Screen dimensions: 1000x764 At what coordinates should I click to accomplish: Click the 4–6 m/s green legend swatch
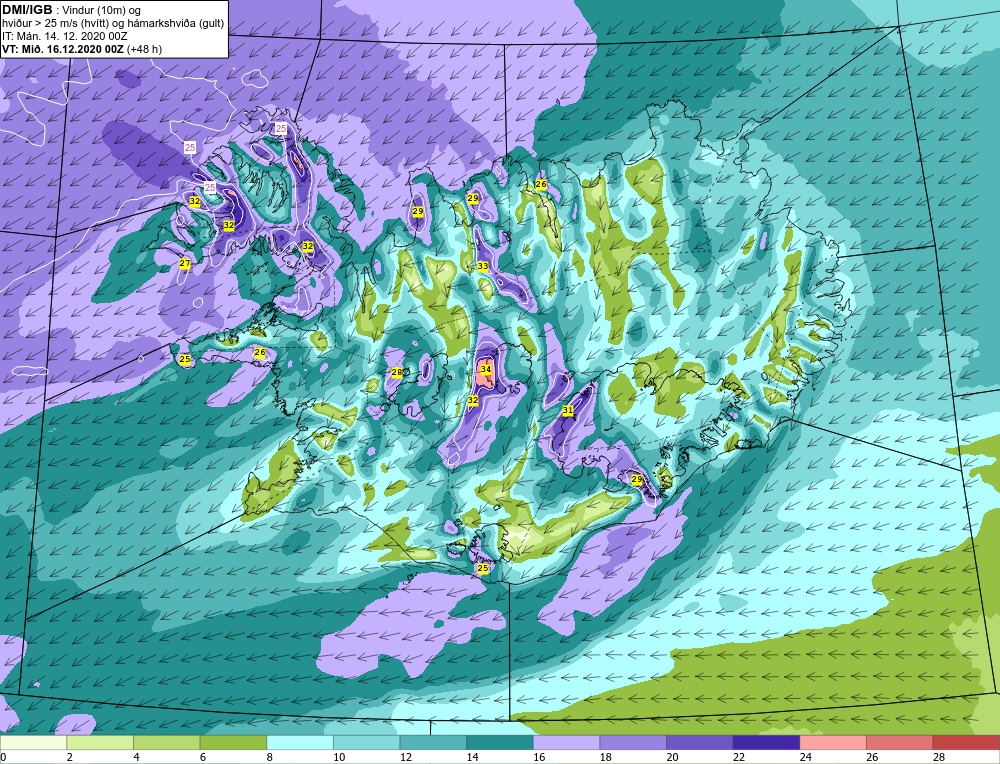pyautogui.click(x=166, y=743)
